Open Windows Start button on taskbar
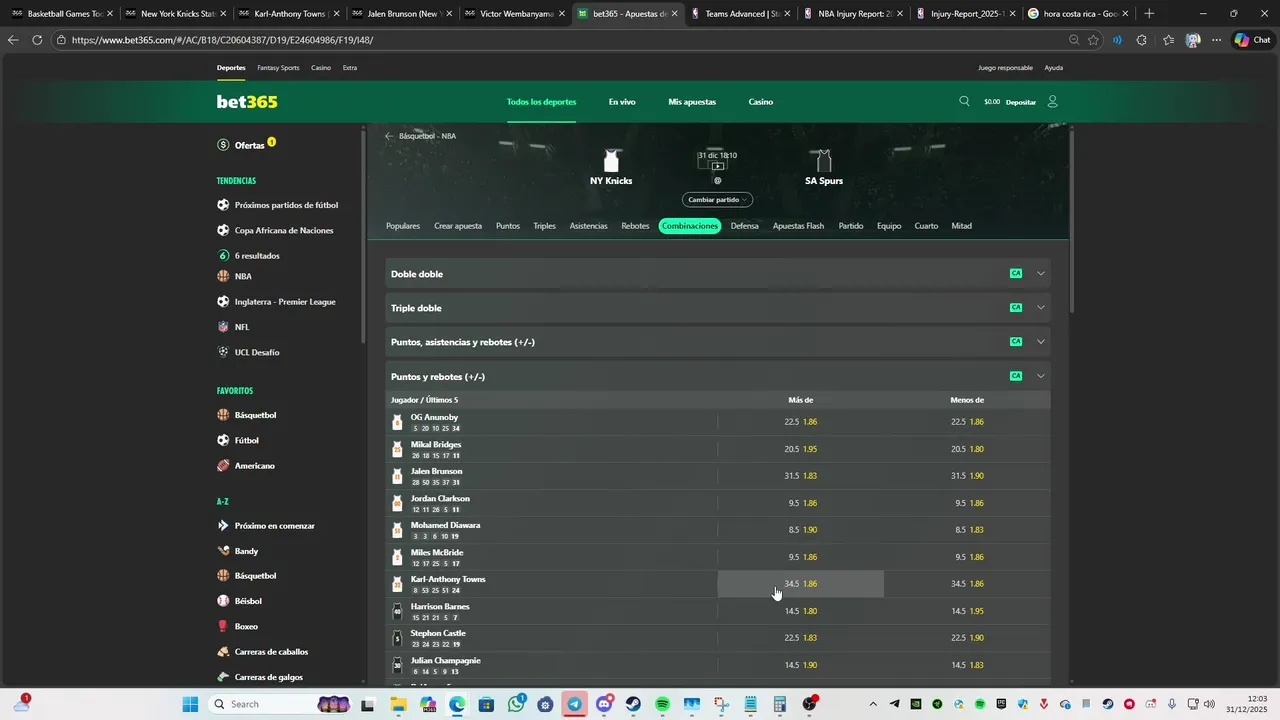The width and height of the screenshot is (1280, 720). 190,704
